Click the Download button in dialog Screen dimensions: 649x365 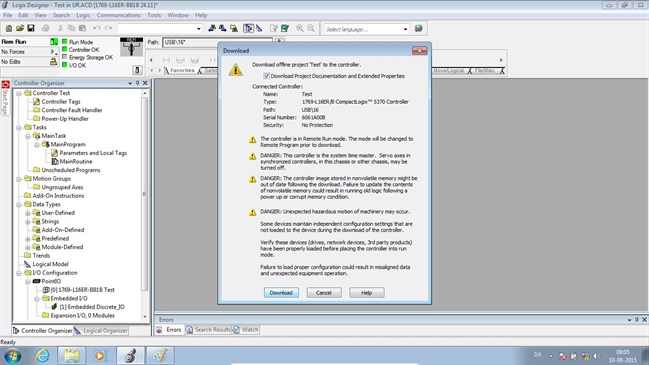281,293
